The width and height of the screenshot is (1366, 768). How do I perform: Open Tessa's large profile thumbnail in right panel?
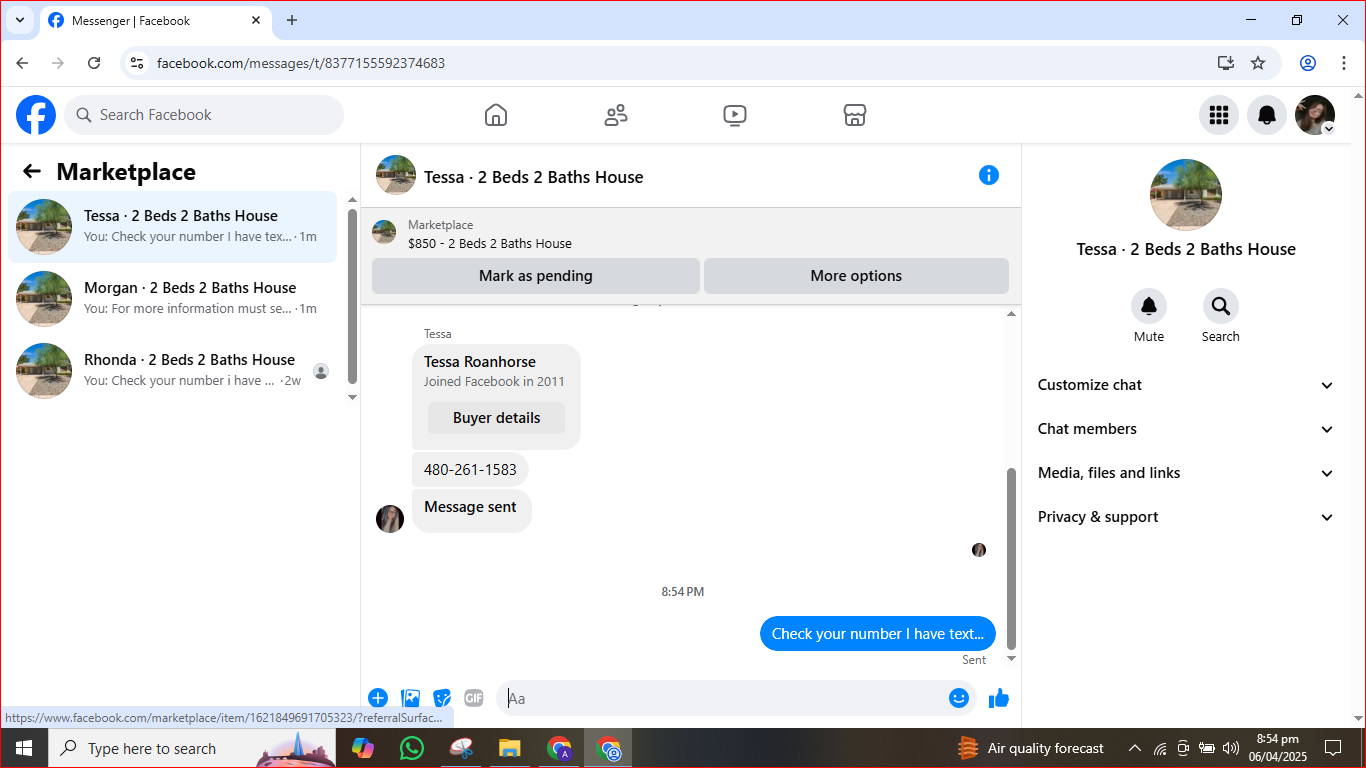[1186, 195]
